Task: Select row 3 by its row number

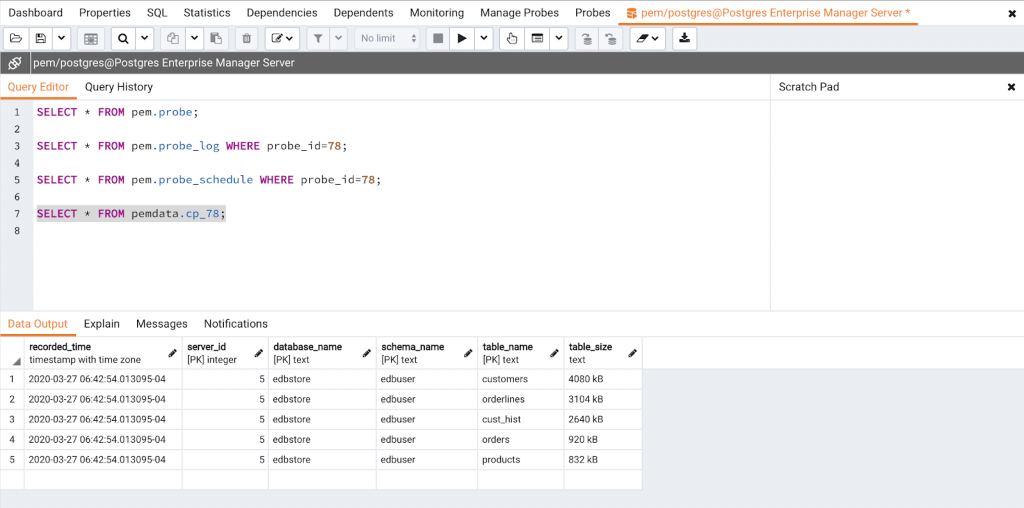Action: pos(12,420)
